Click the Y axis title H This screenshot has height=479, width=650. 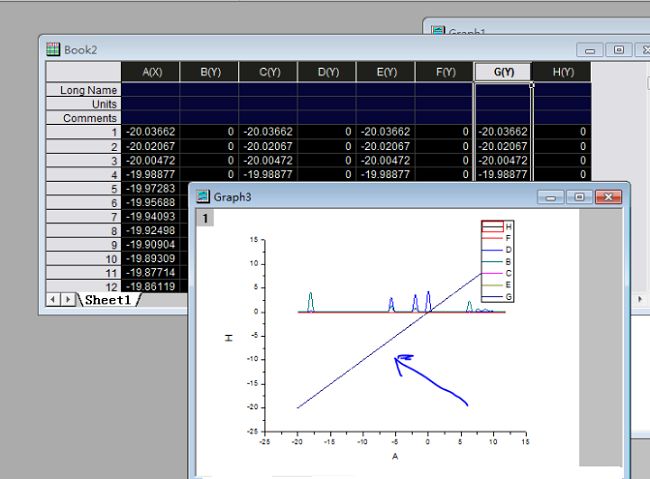point(228,338)
